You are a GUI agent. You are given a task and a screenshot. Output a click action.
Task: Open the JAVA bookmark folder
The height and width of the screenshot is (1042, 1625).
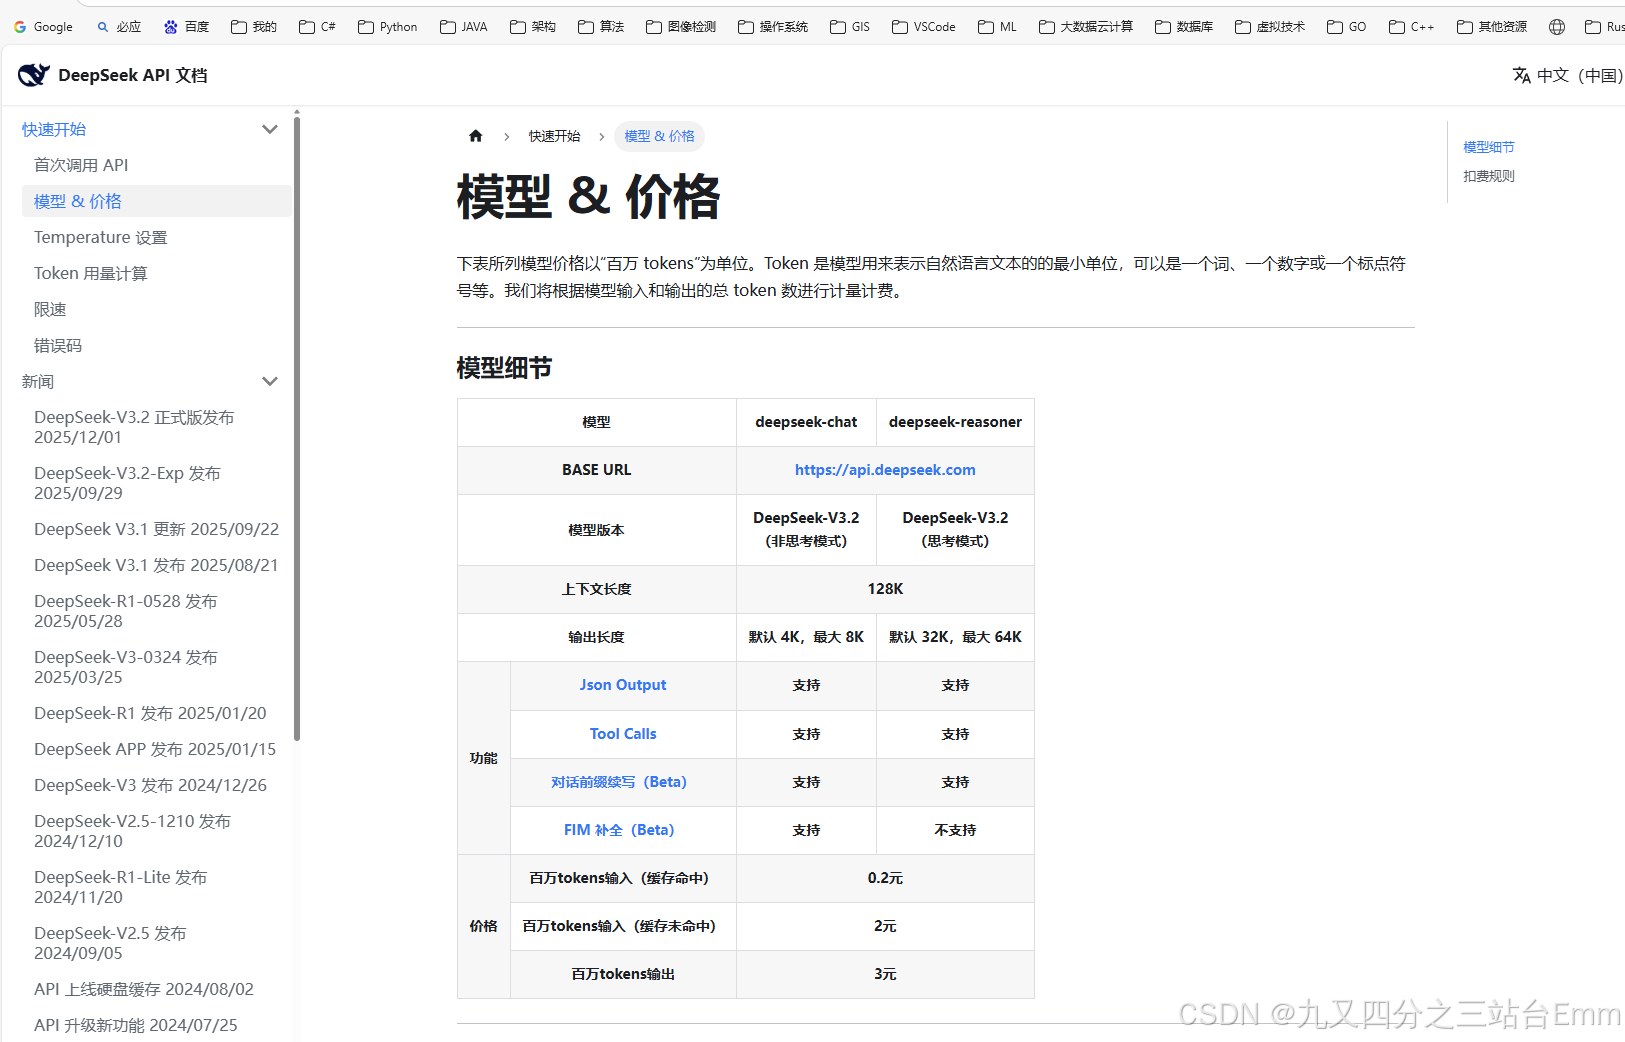coord(464,27)
